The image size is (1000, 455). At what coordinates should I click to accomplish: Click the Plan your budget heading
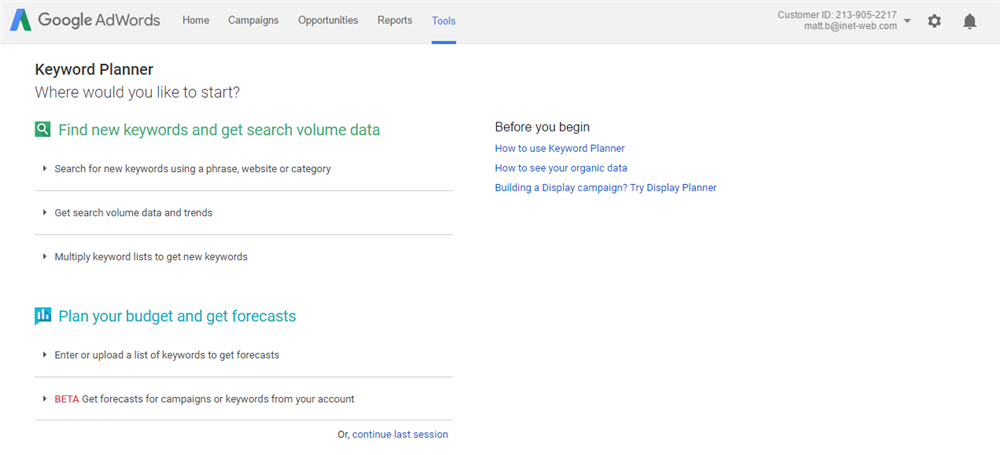[x=177, y=316]
